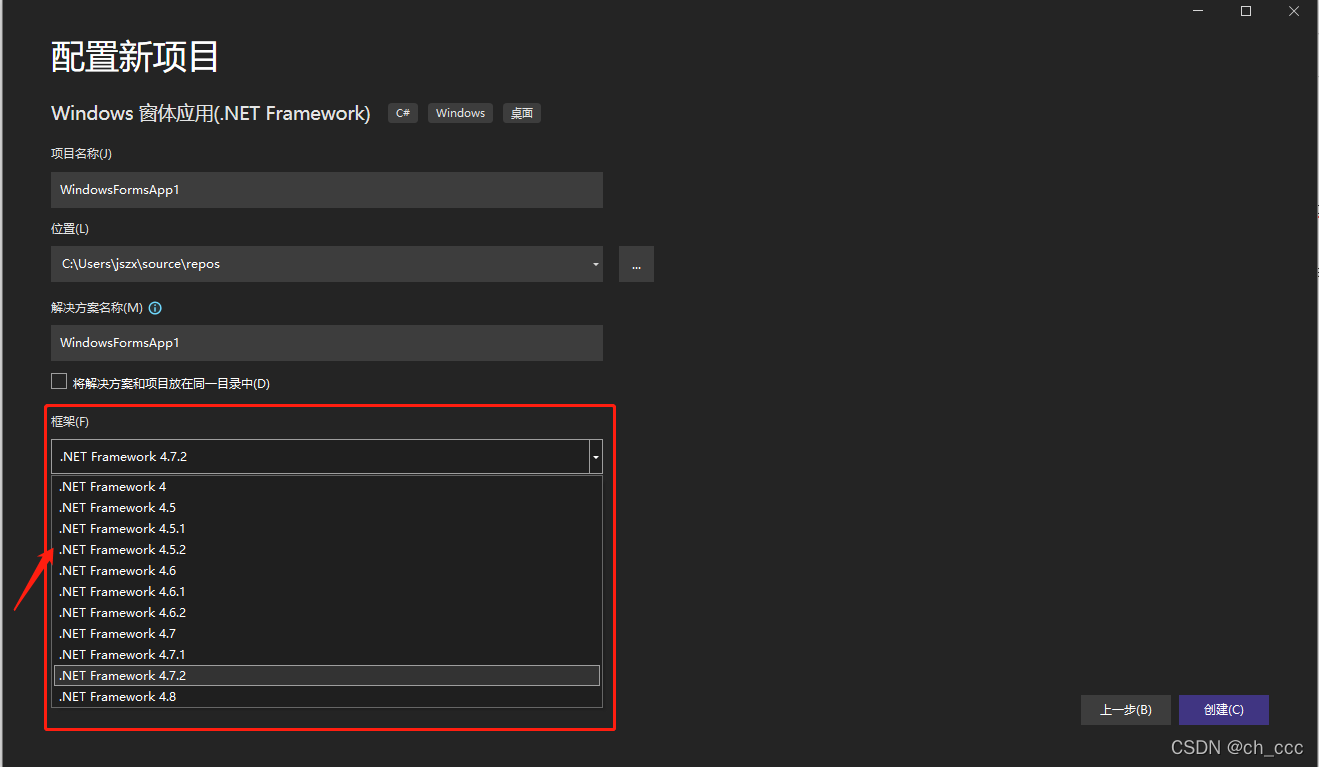Expand the 位置 (location) path dropdown

tap(596, 264)
